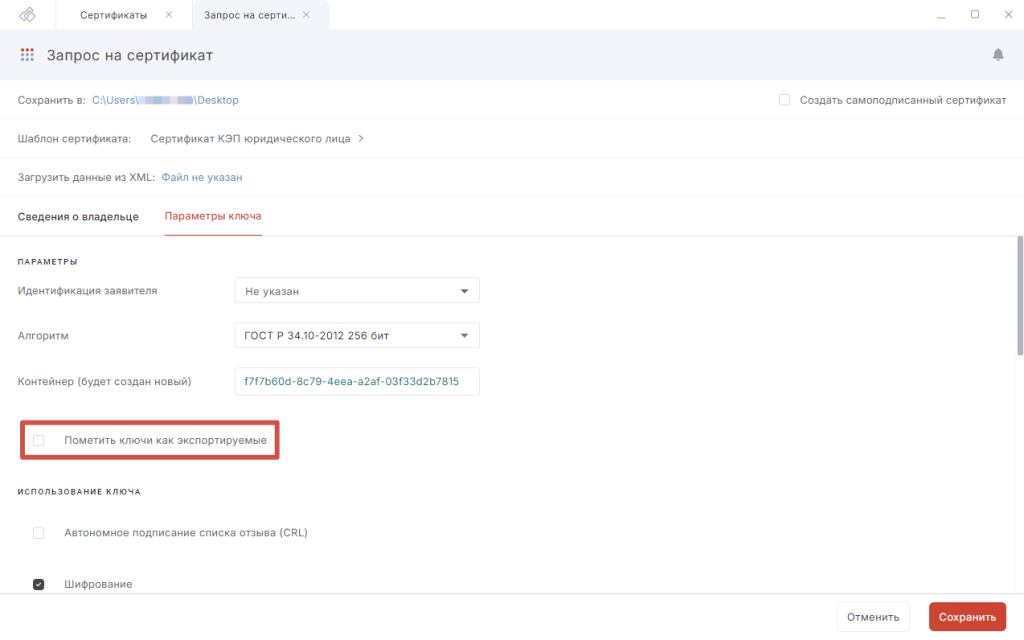1024x640 pixels.
Task: Click Сертификат КЭП юридического лица template
Action: point(250,138)
